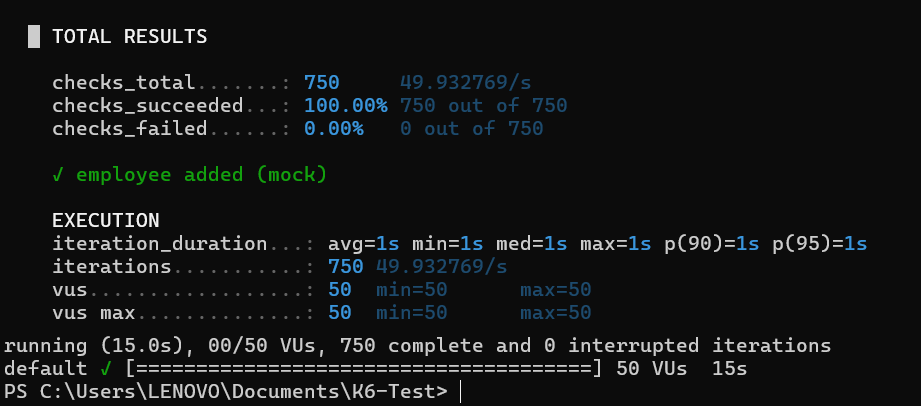Click the 0.00% checks_failed value
Screen dimensions: 921x406
pos(334,128)
